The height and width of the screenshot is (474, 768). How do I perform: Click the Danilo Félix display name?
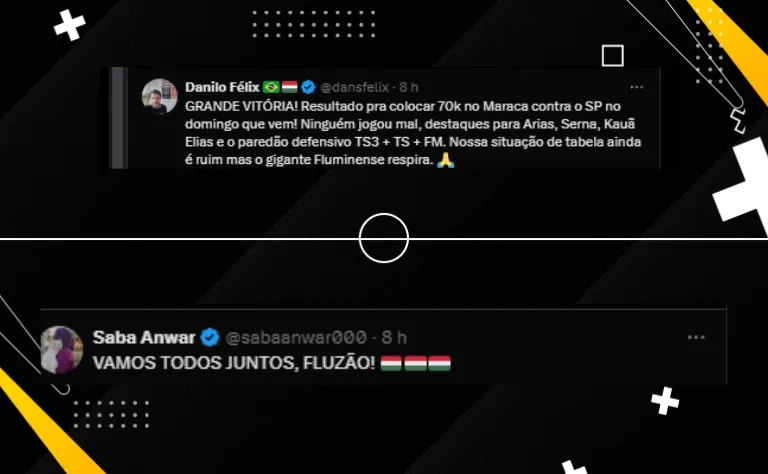(222, 87)
